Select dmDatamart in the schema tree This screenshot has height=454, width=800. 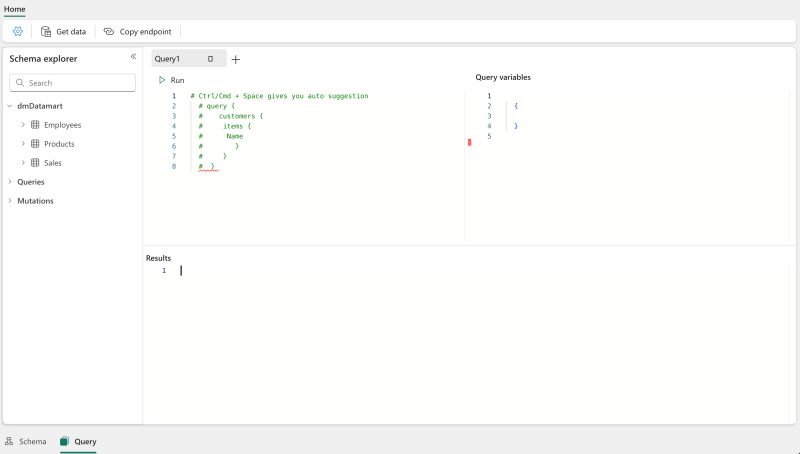[x=40, y=106]
